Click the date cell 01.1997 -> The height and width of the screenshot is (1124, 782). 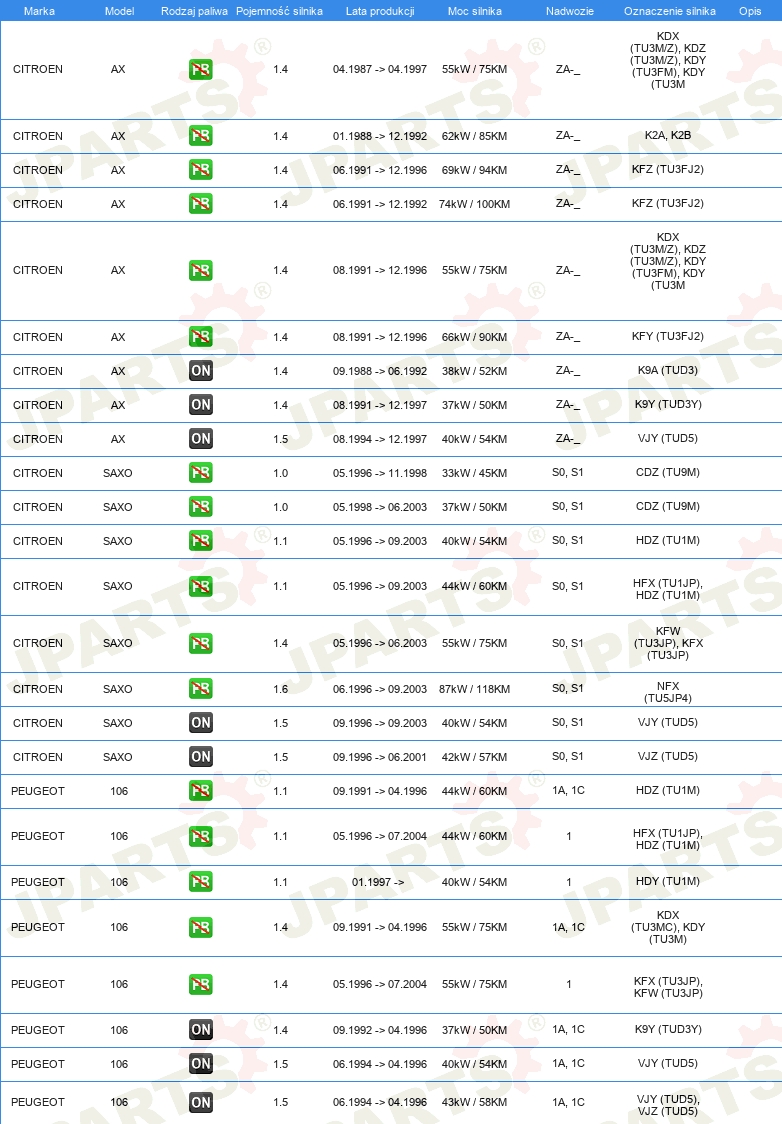[378, 882]
